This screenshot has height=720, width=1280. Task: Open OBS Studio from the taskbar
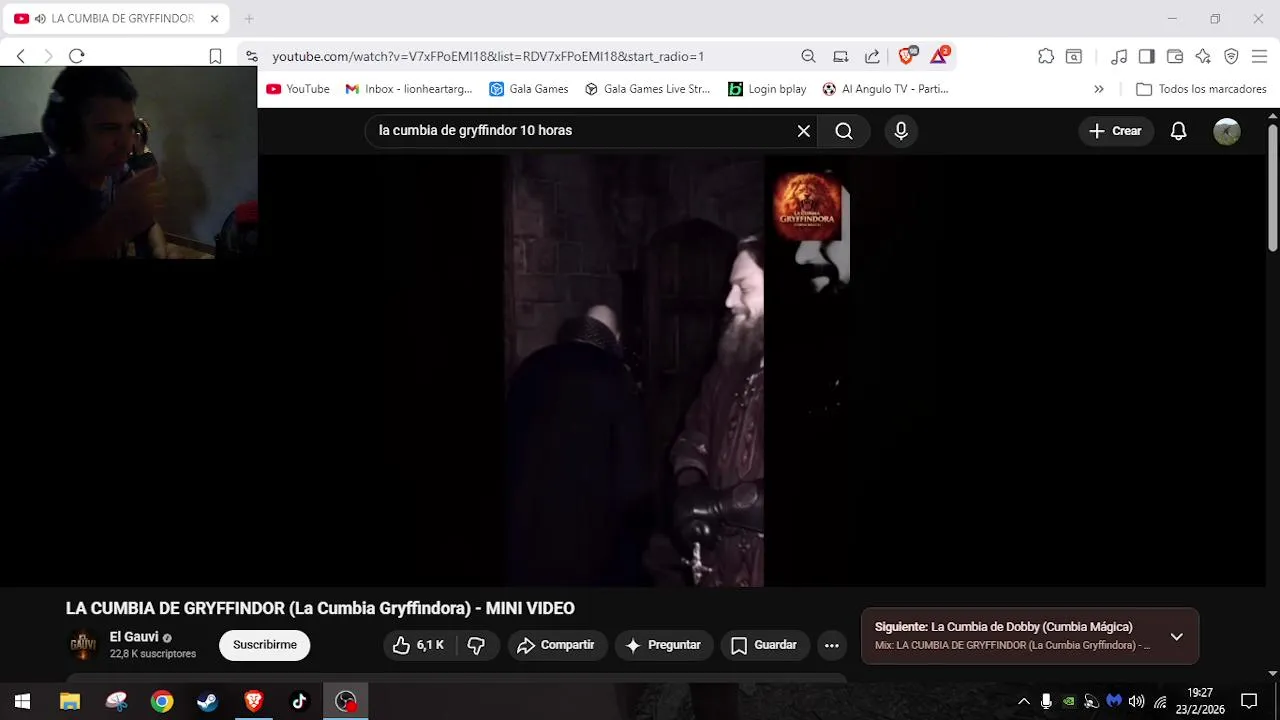click(x=346, y=701)
